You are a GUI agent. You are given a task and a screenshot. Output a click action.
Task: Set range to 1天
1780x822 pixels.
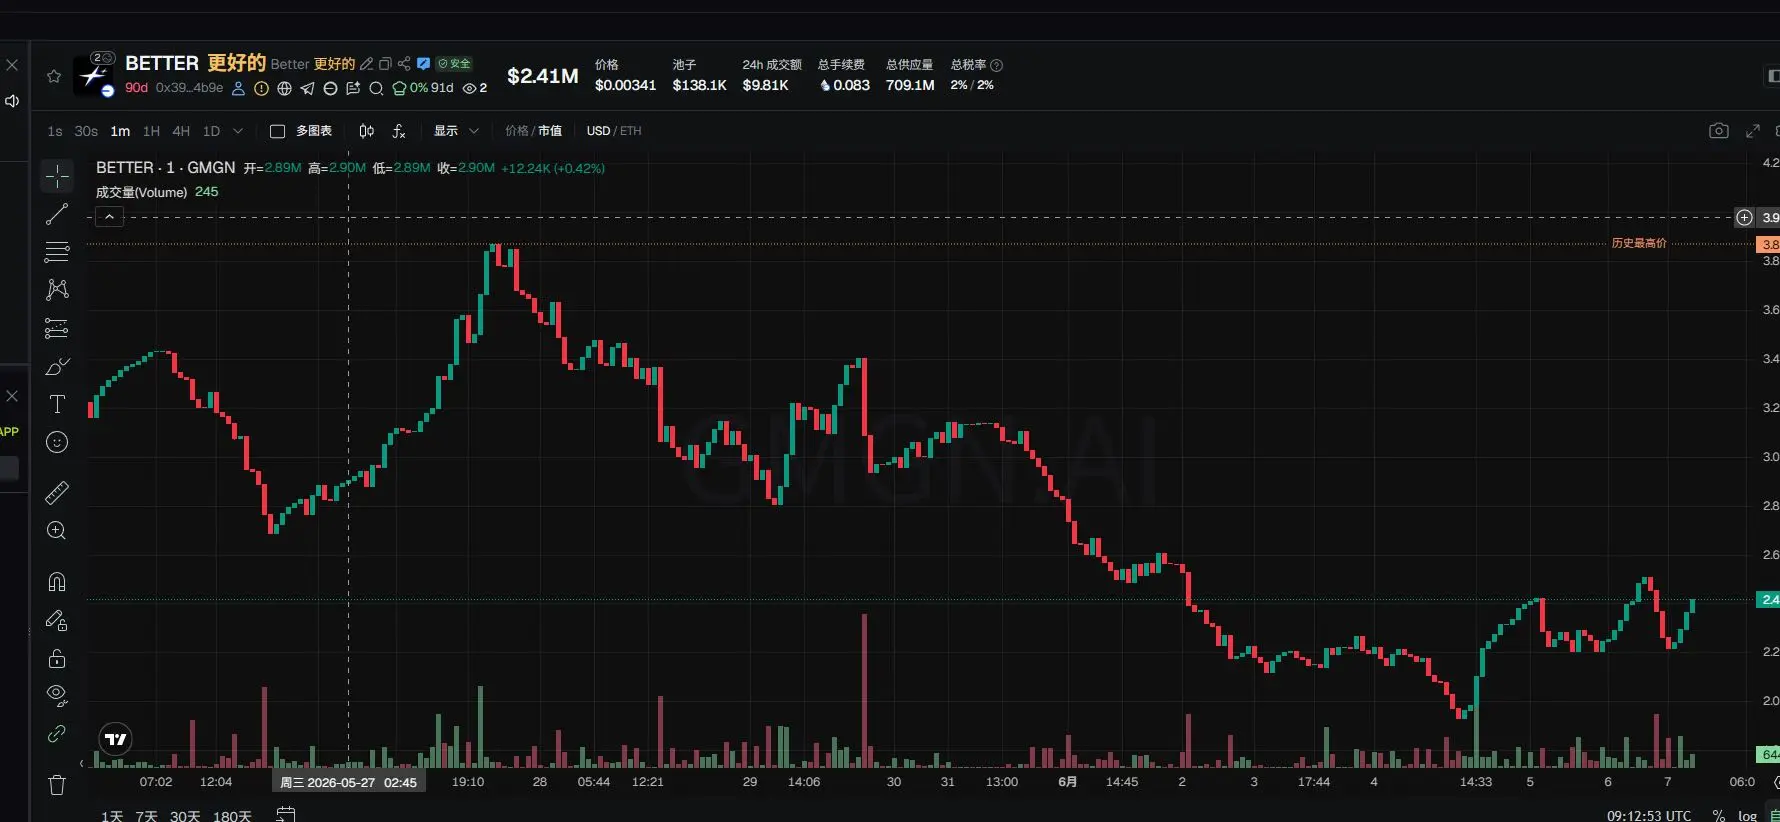112,816
